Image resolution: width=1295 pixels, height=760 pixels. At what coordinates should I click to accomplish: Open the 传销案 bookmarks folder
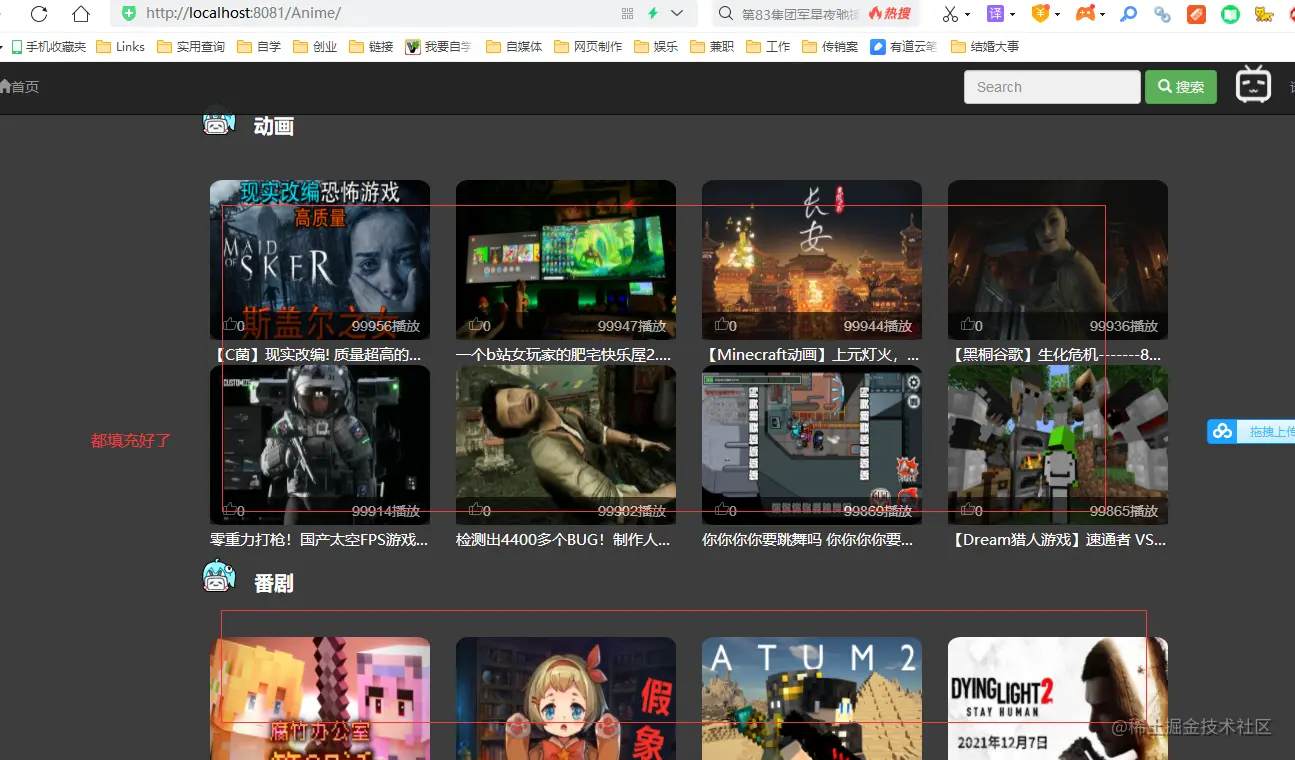pyautogui.click(x=830, y=47)
